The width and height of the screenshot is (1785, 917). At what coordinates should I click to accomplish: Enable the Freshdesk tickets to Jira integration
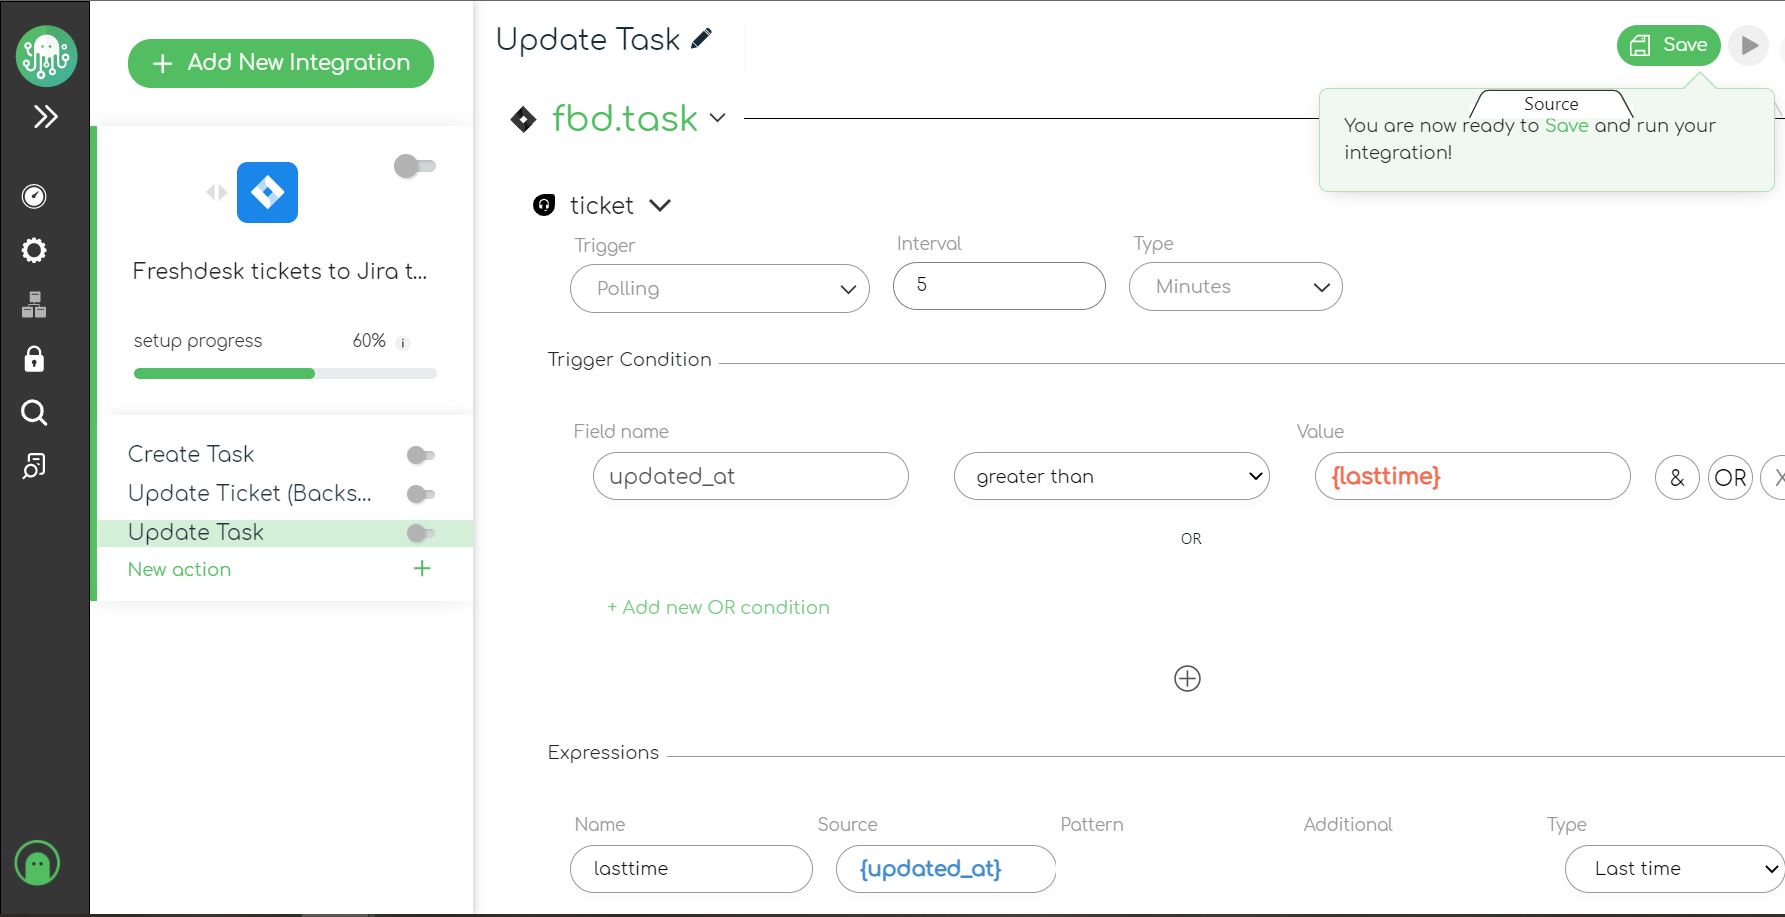coord(414,166)
